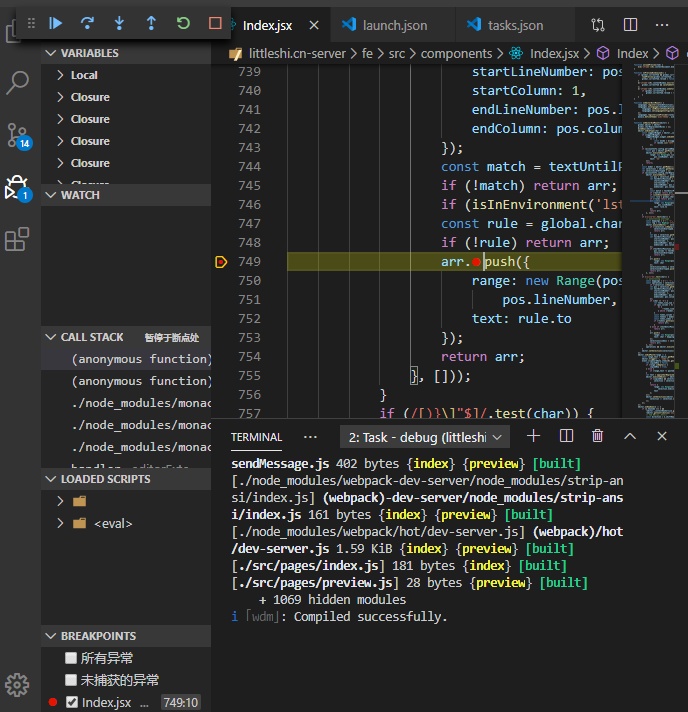The height and width of the screenshot is (712, 688).
Task: Restart the debug session with green icon
Action: (x=183, y=23)
